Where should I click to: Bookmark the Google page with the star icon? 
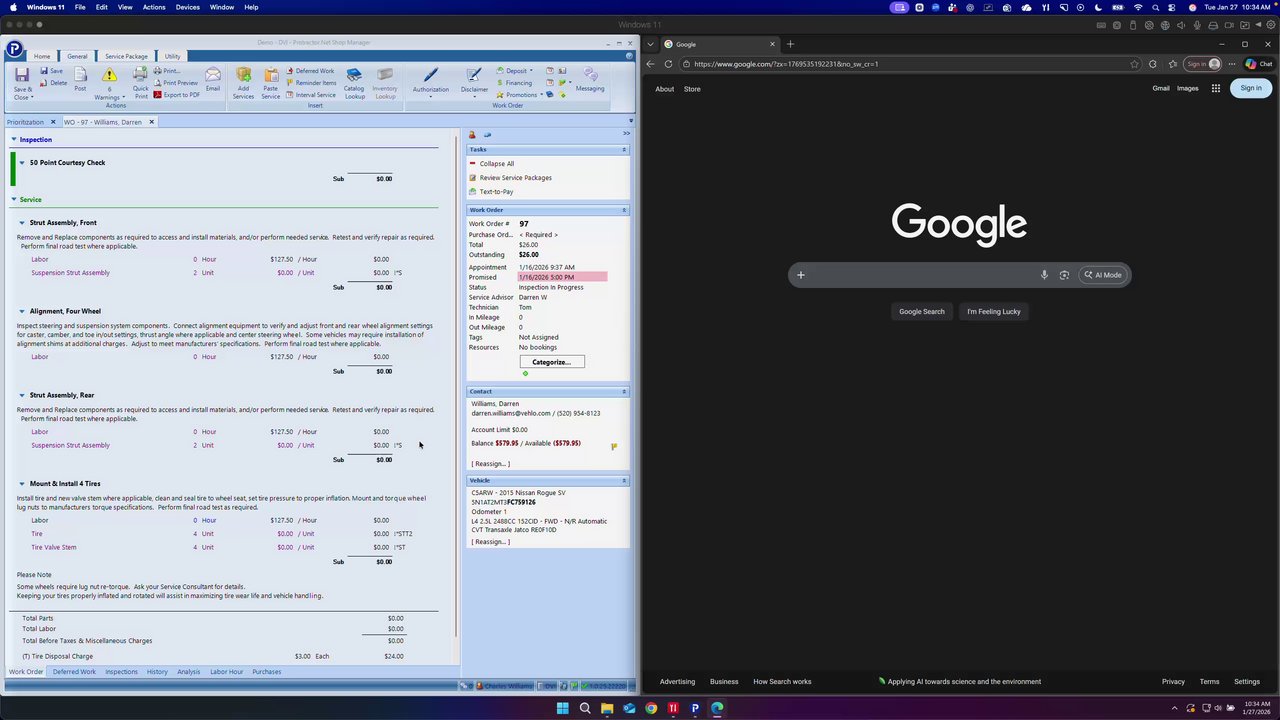tap(1134, 64)
